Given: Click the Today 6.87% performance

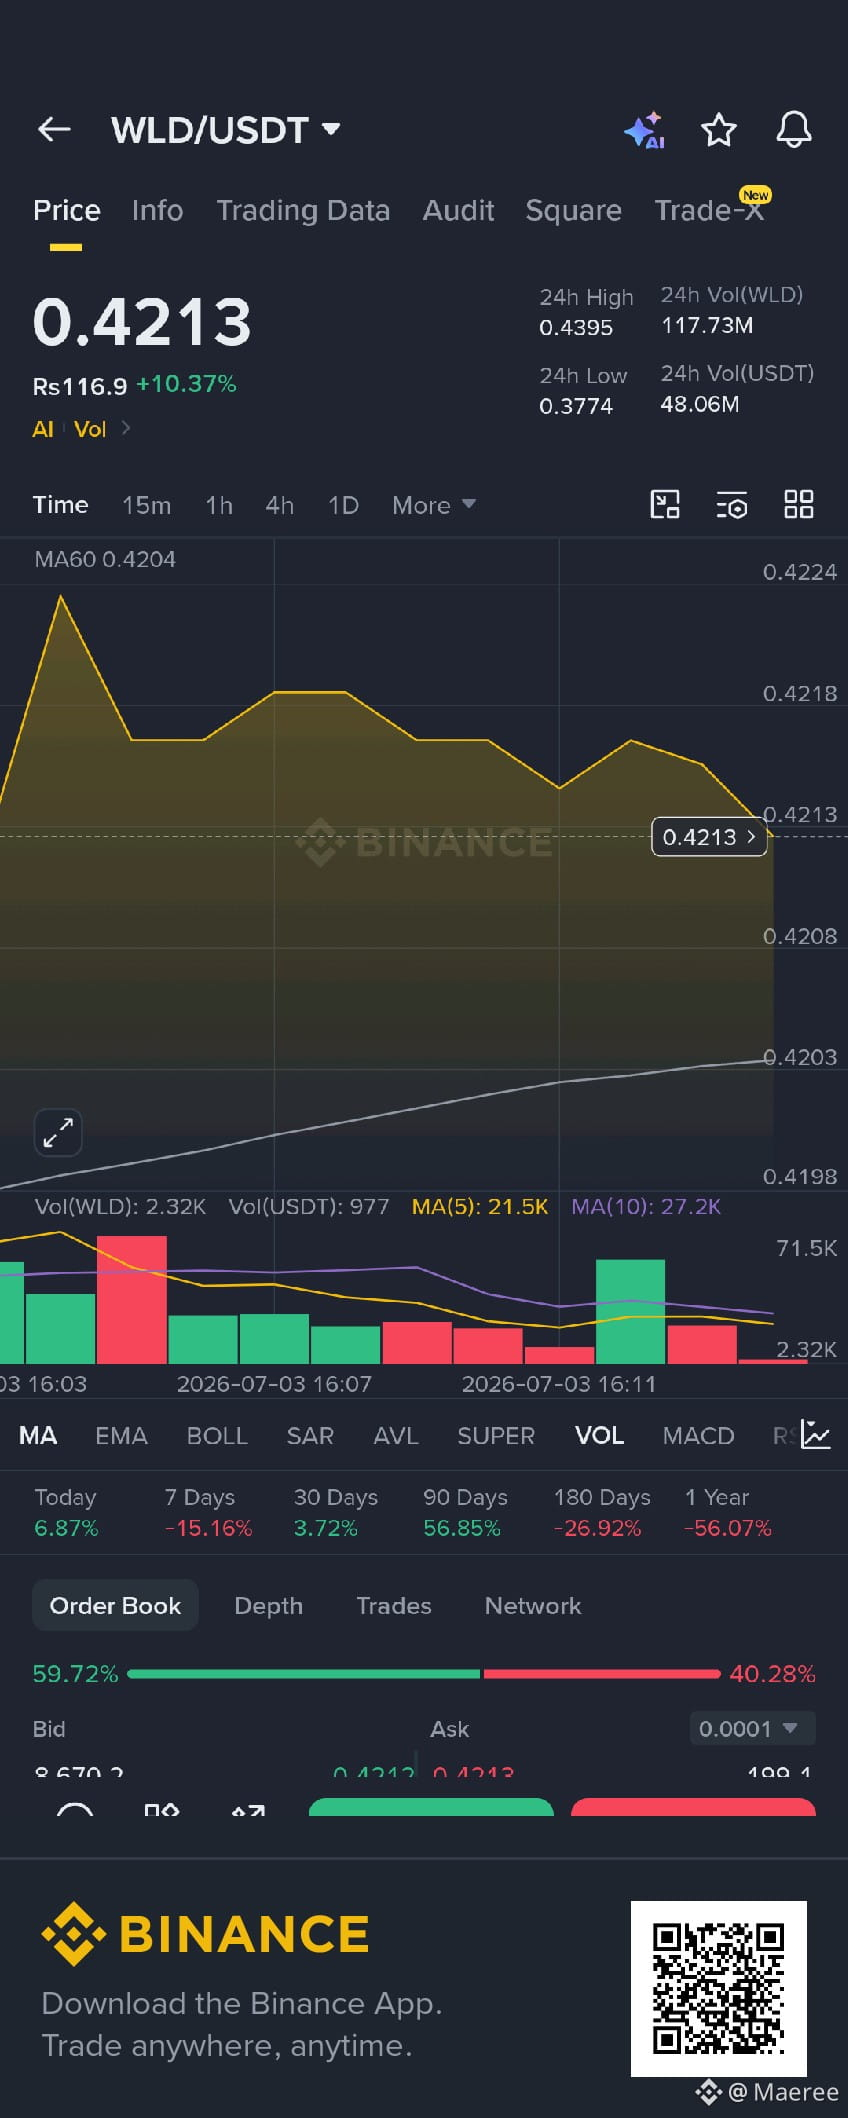Looking at the screenshot, I should coord(66,1512).
